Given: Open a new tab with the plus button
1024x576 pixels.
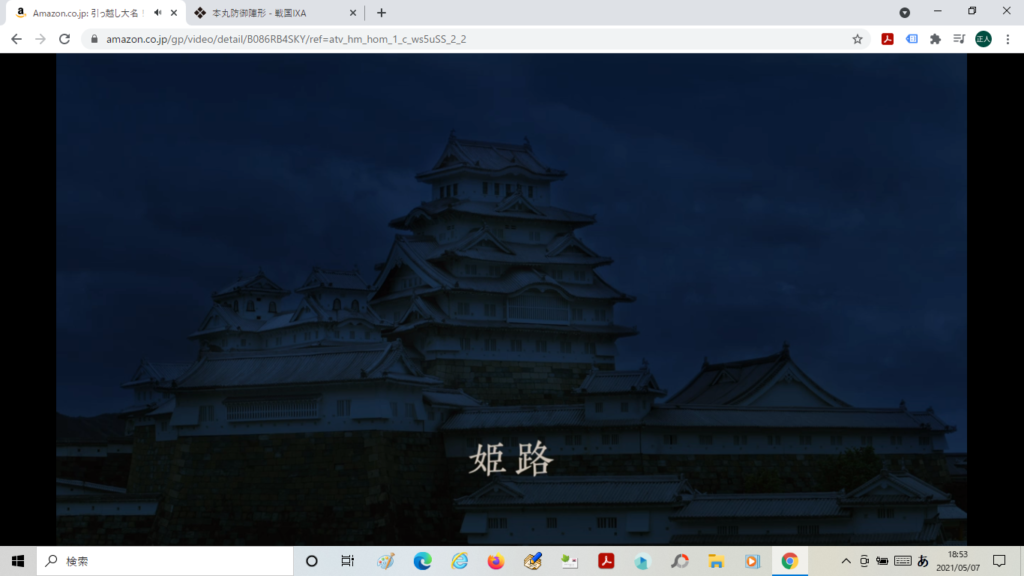Looking at the screenshot, I should (381, 13).
